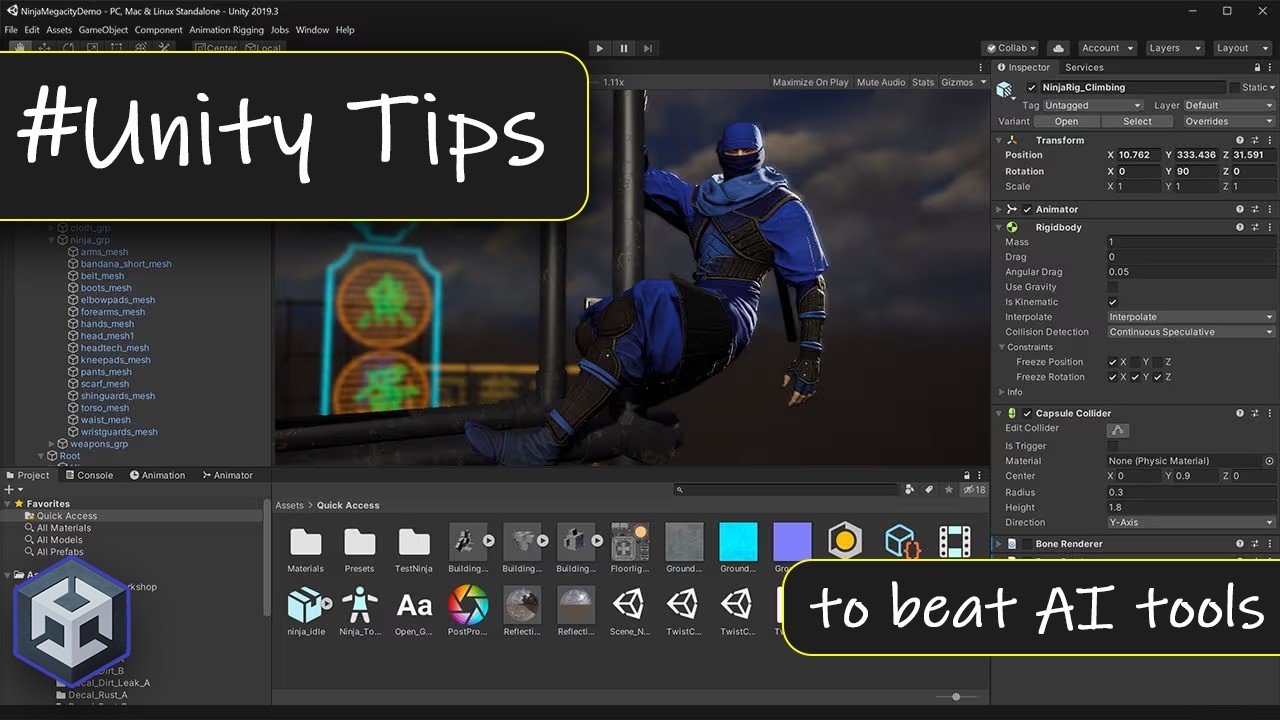This screenshot has height=720, width=1280.
Task: Open the Animation Rigging menu
Action: pyautogui.click(x=227, y=30)
